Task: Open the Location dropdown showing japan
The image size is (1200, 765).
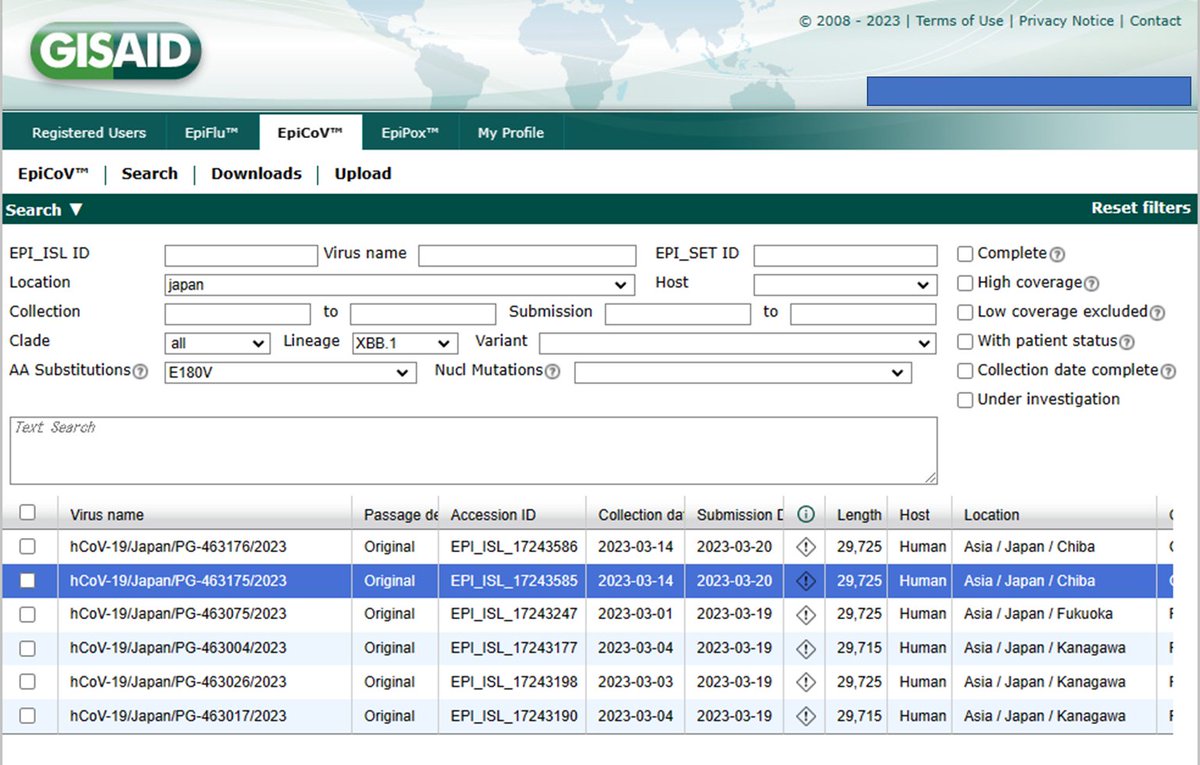Action: (x=399, y=284)
